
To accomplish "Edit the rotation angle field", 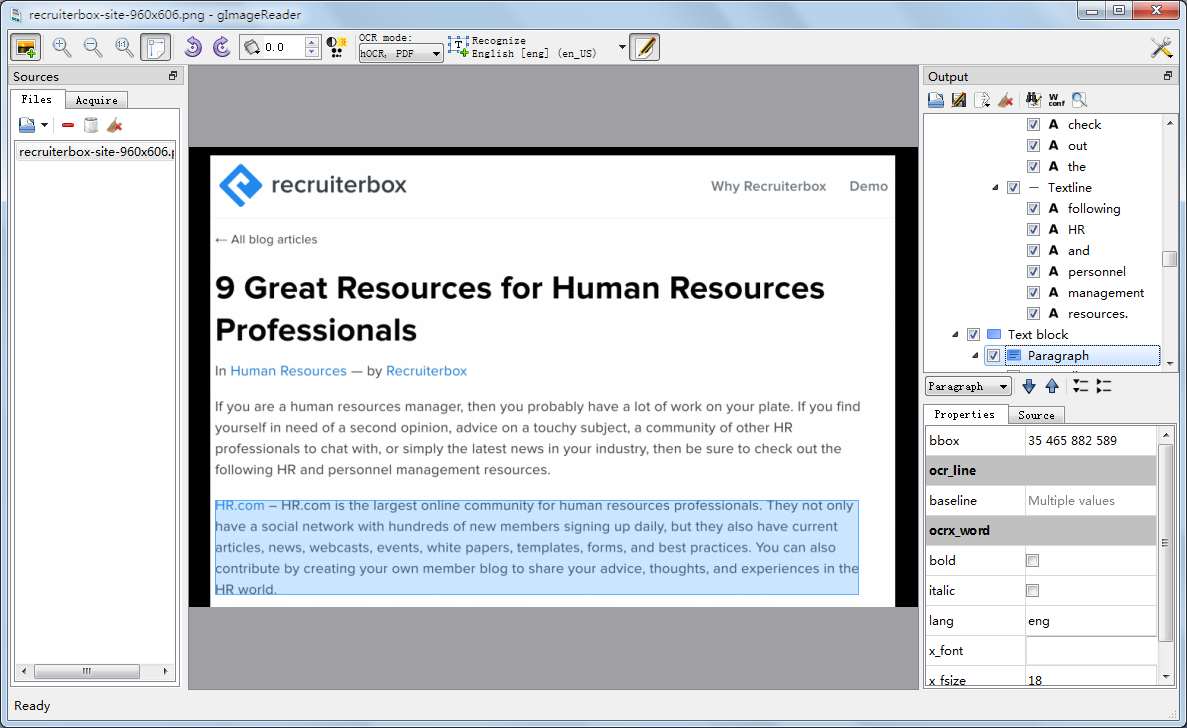I will (284, 47).
